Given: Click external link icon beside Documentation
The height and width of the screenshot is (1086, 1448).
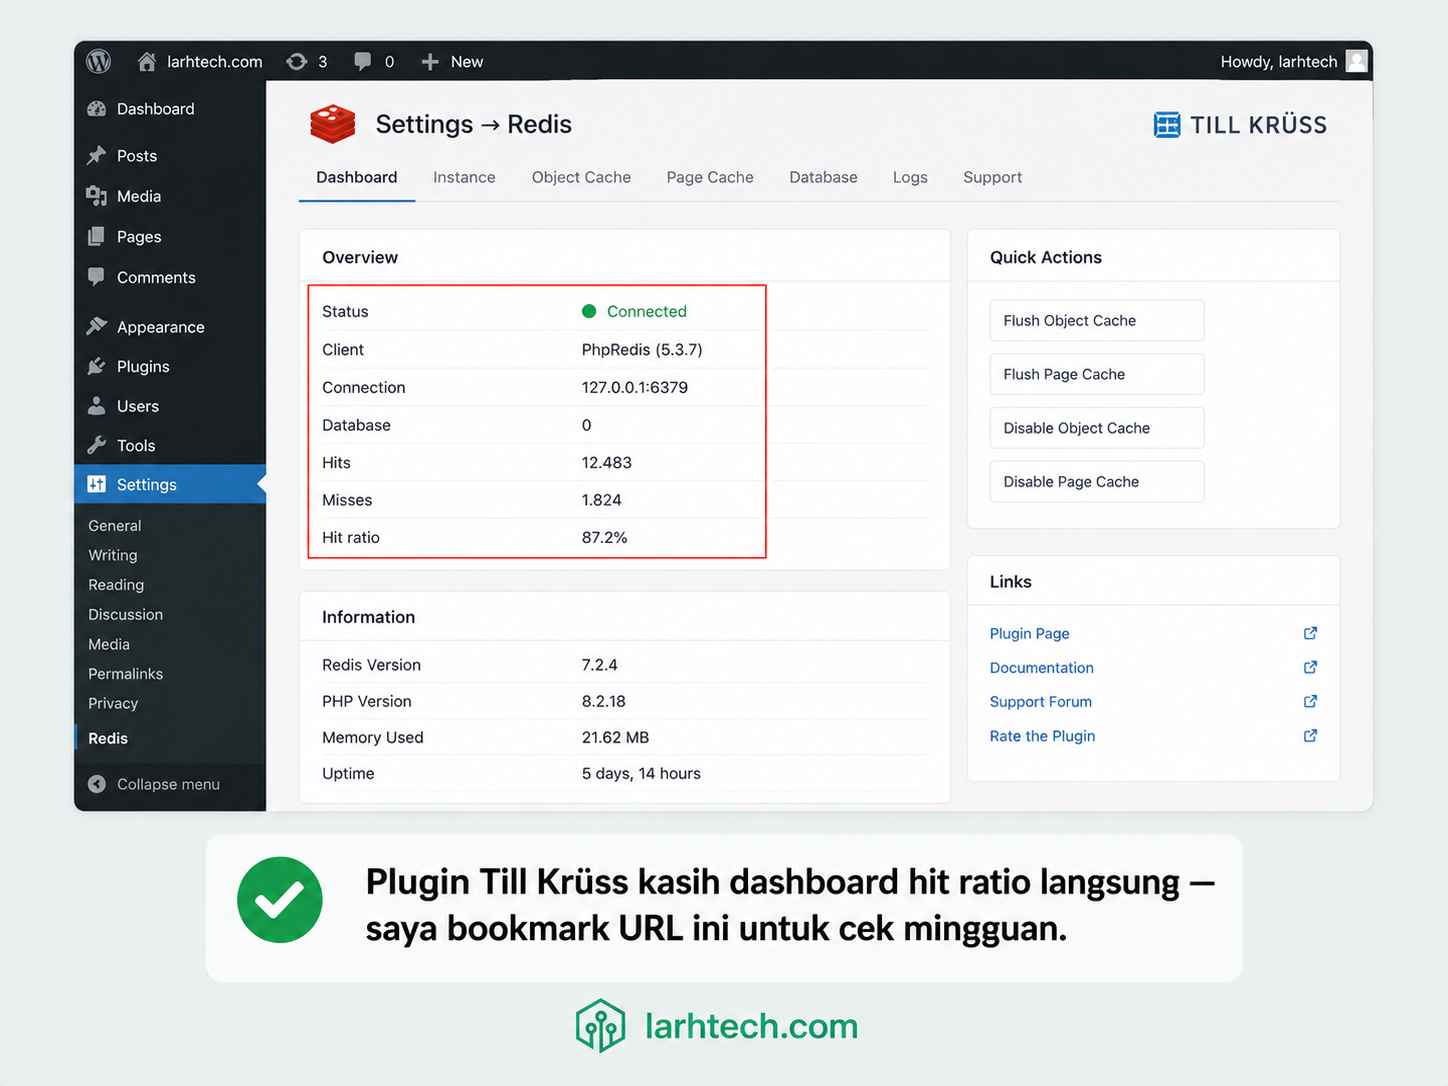Looking at the screenshot, I should 1310,667.
